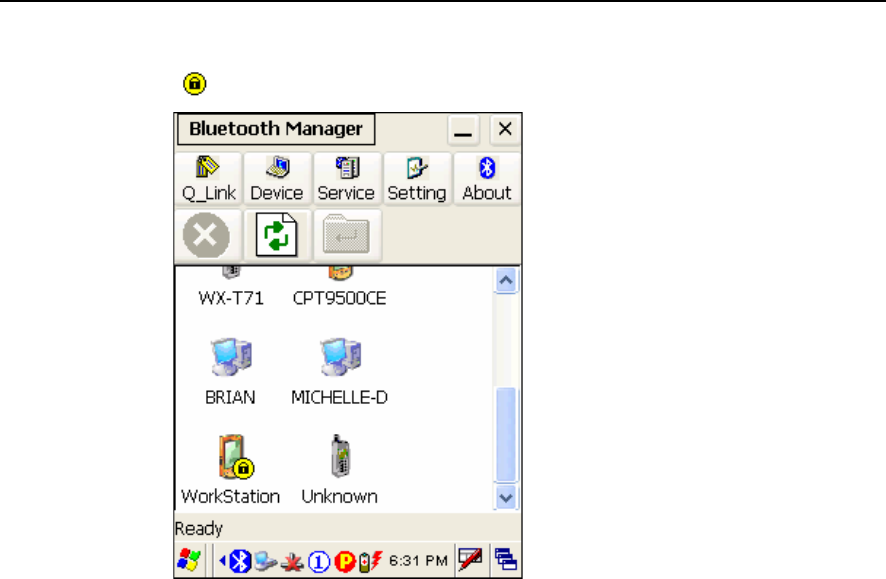Click the green refresh devices icon
The height and width of the screenshot is (579, 886).
[276, 235]
